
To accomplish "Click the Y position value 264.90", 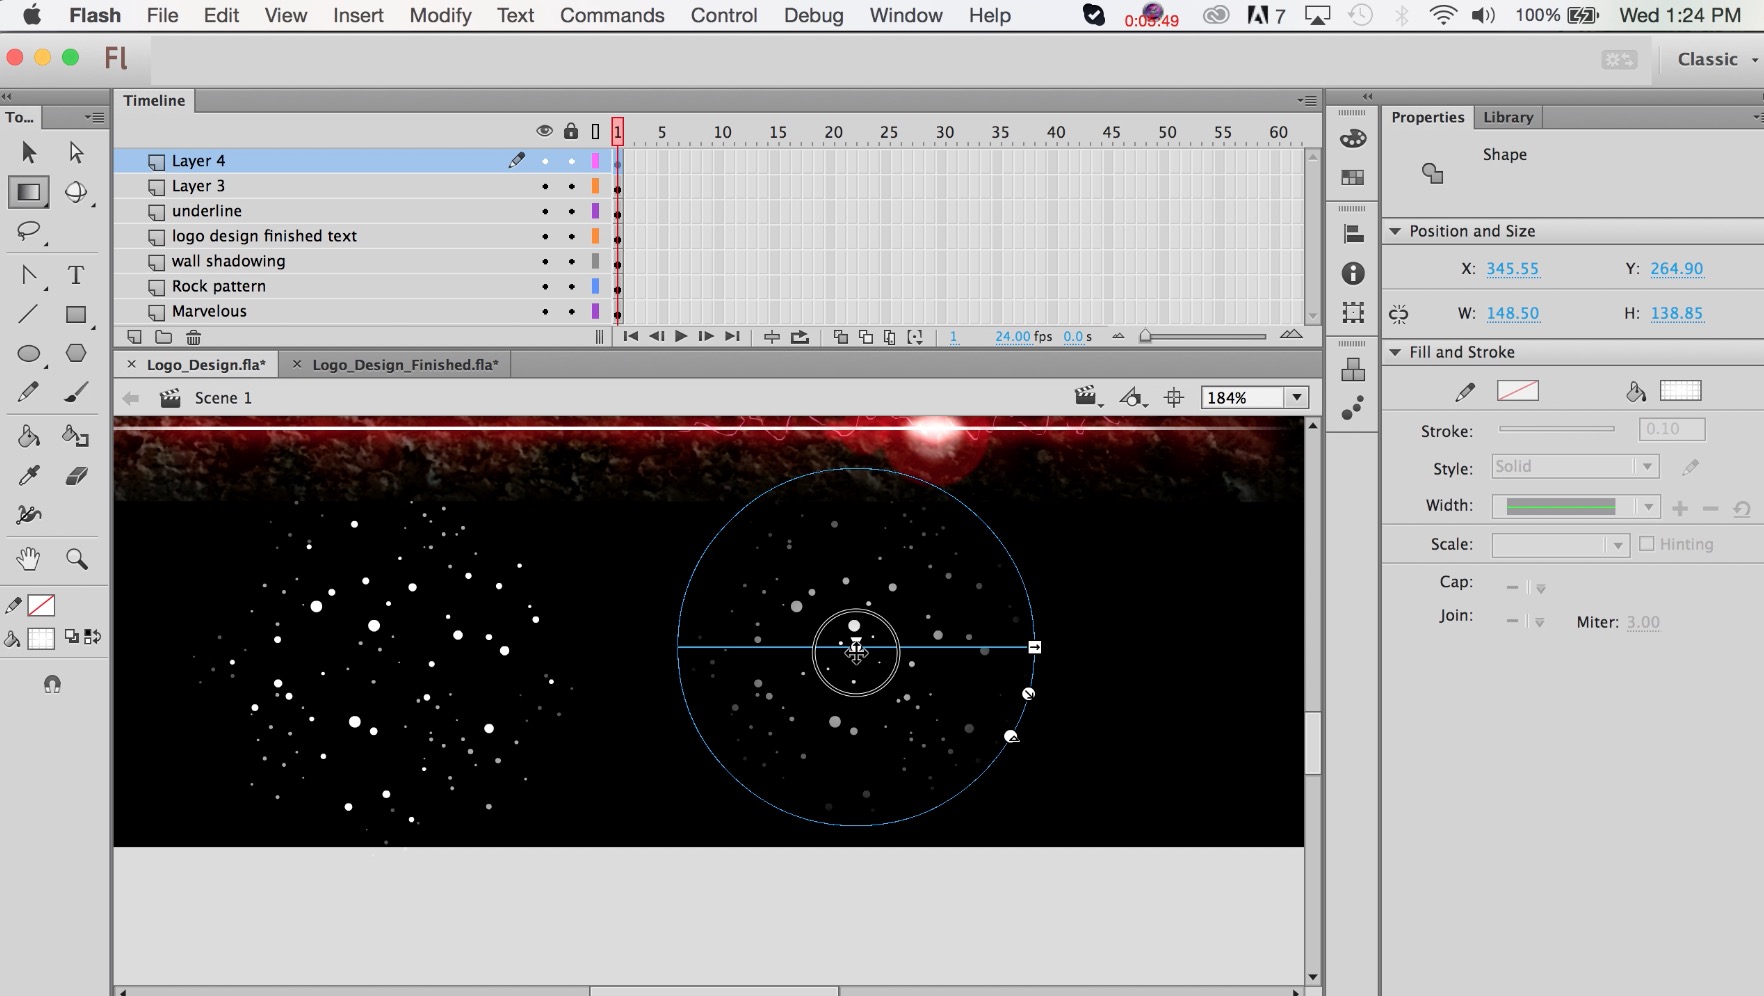I will click(1677, 268).
